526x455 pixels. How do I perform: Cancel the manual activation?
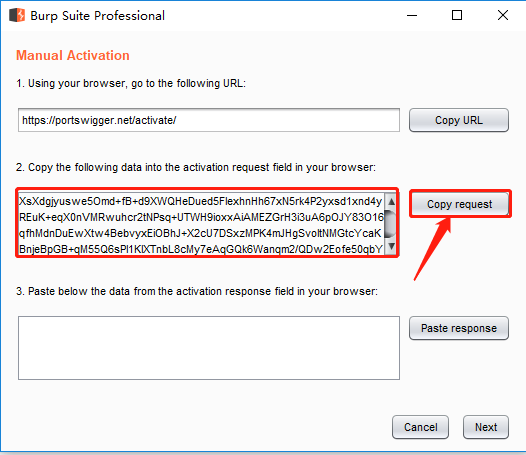[420, 427]
